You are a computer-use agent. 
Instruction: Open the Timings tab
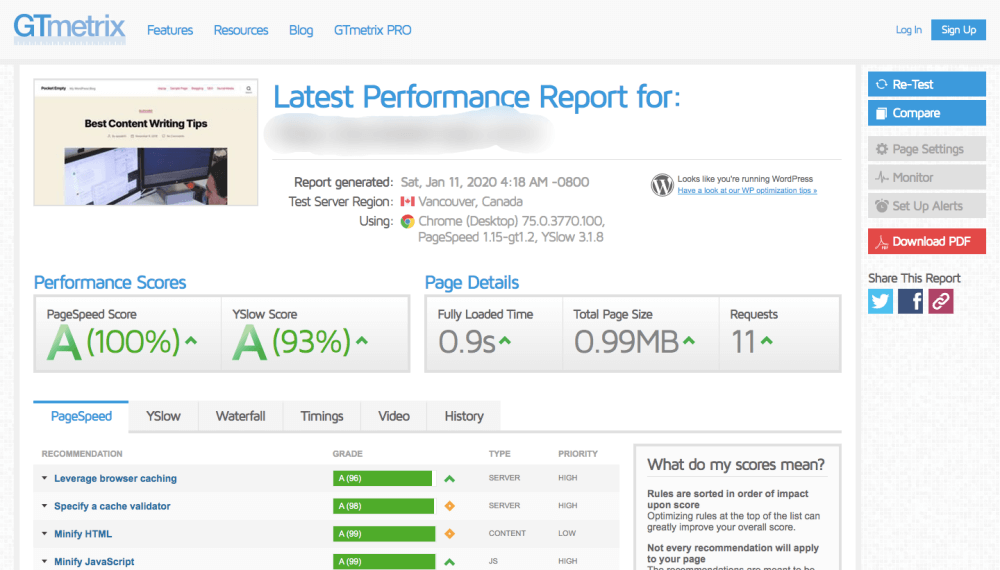coord(321,416)
